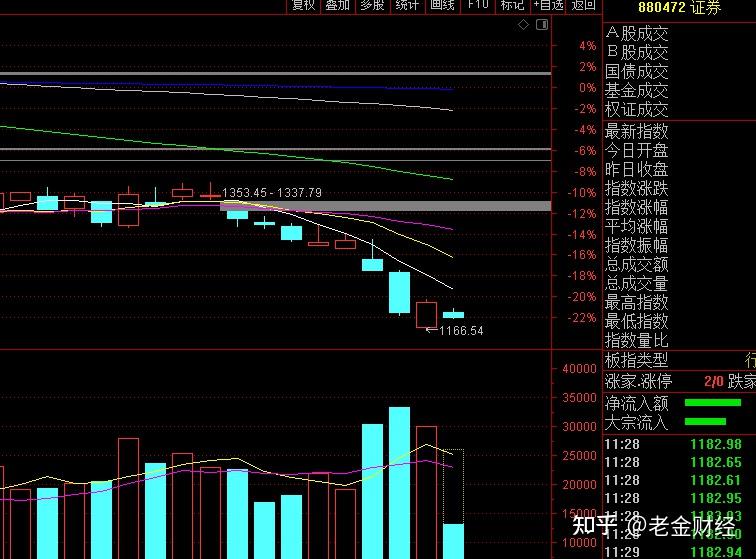Image resolution: width=756 pixels, height=559 pixels.
Task: Activate the 画线 drawing tool
Action: point(442,5)
